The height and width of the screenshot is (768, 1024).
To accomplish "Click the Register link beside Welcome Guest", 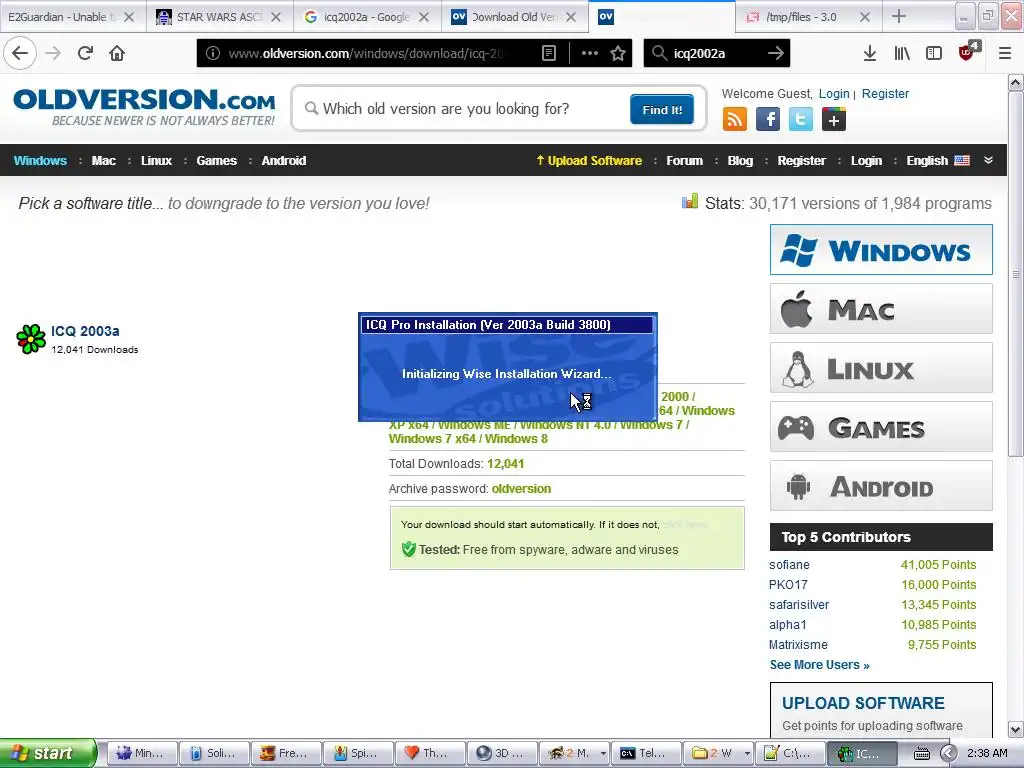I will coord(885,93).
